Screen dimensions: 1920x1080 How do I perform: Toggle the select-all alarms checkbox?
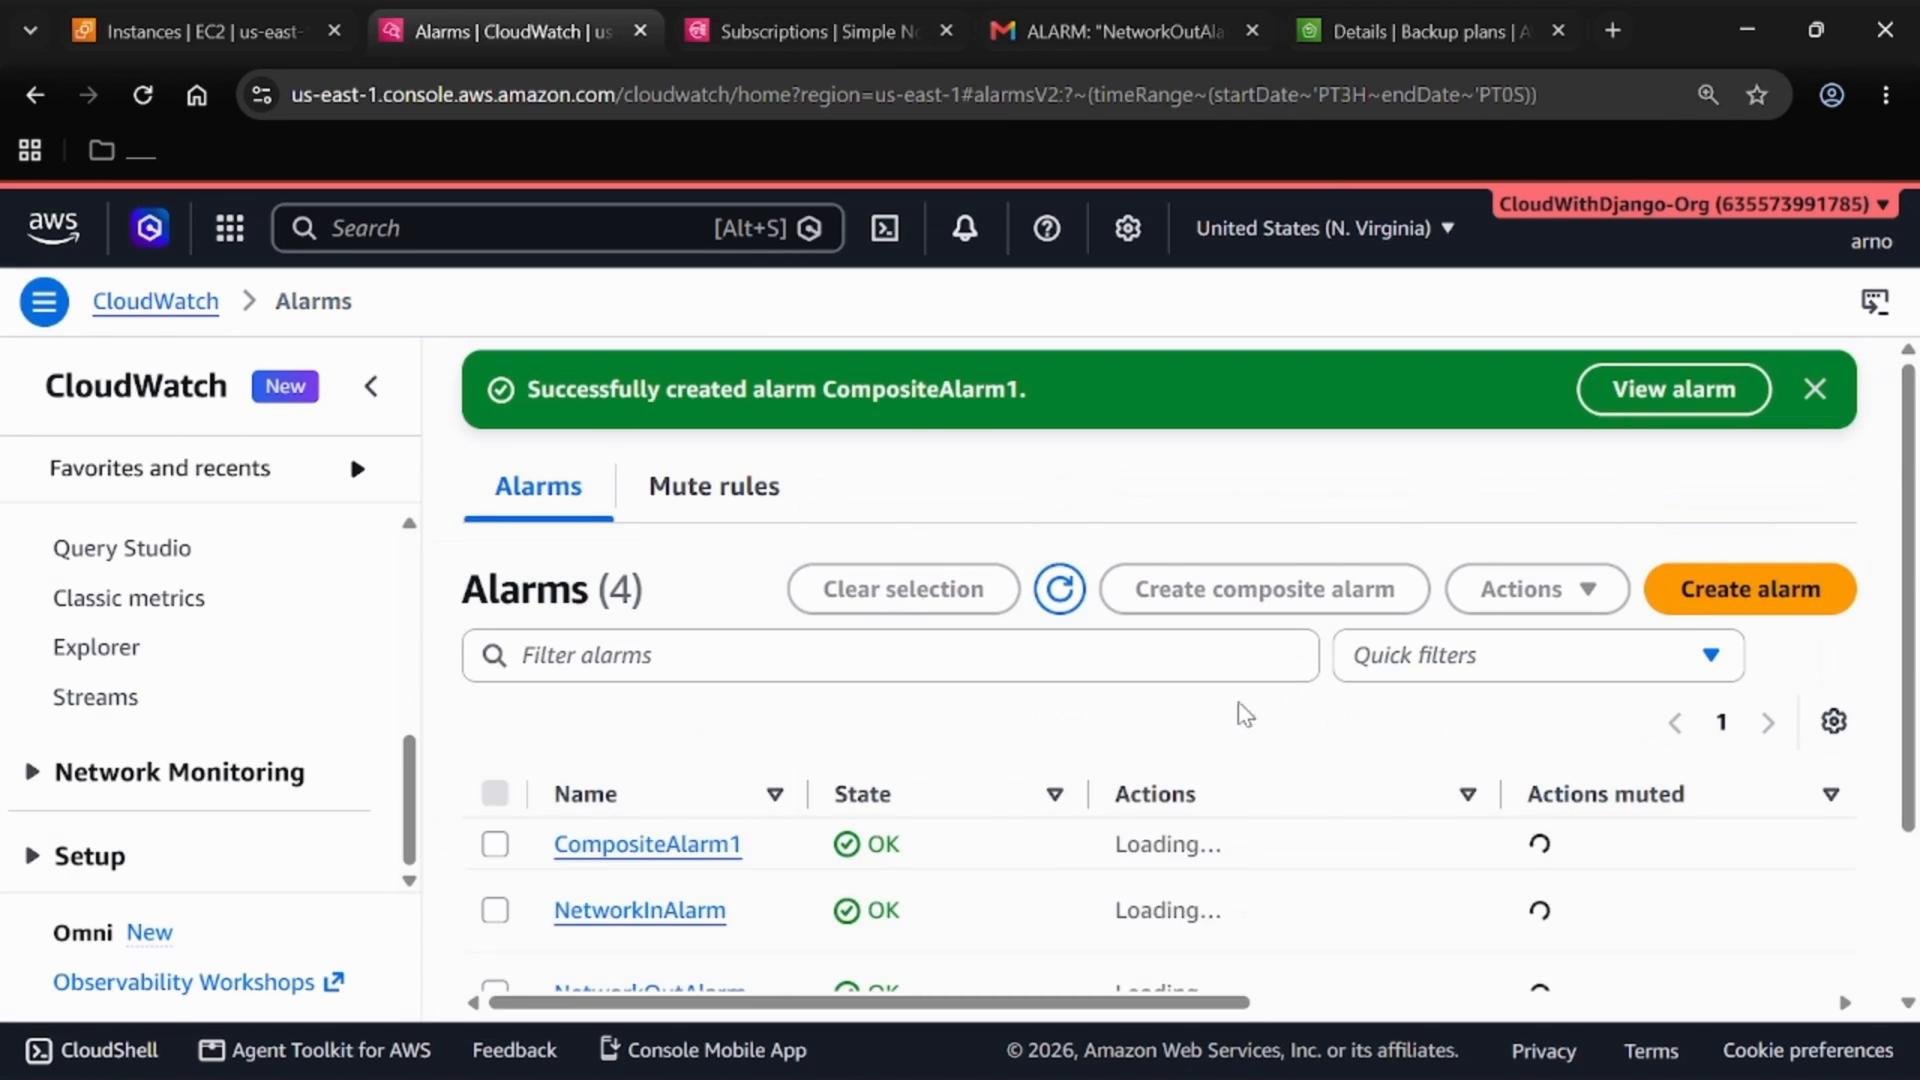[495, 793]
